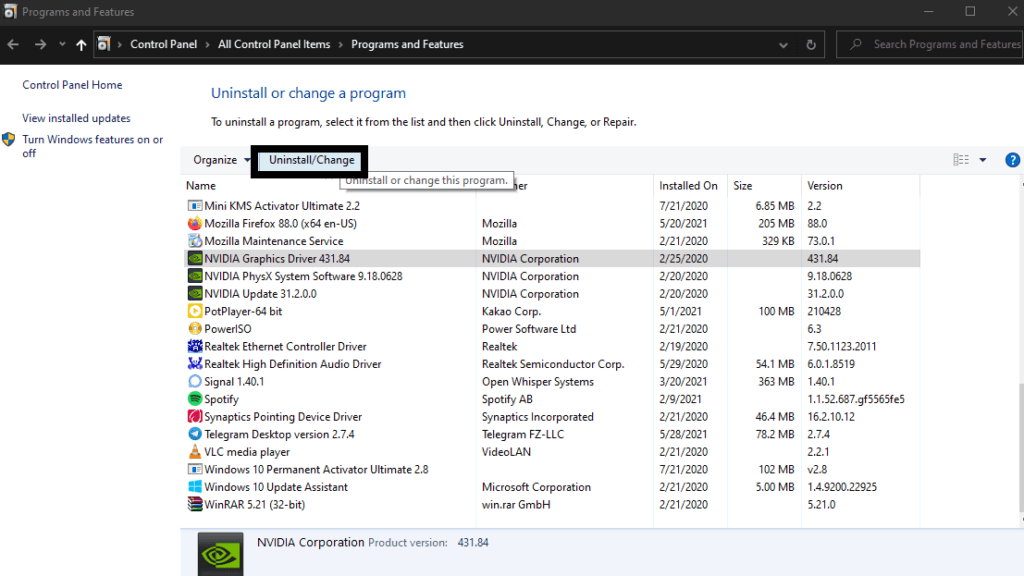This screenshot has height=576, width=1024.
Task: Select the 'Telegram Desktop version 2.7.4' name
Action: (x=279, y=434)
